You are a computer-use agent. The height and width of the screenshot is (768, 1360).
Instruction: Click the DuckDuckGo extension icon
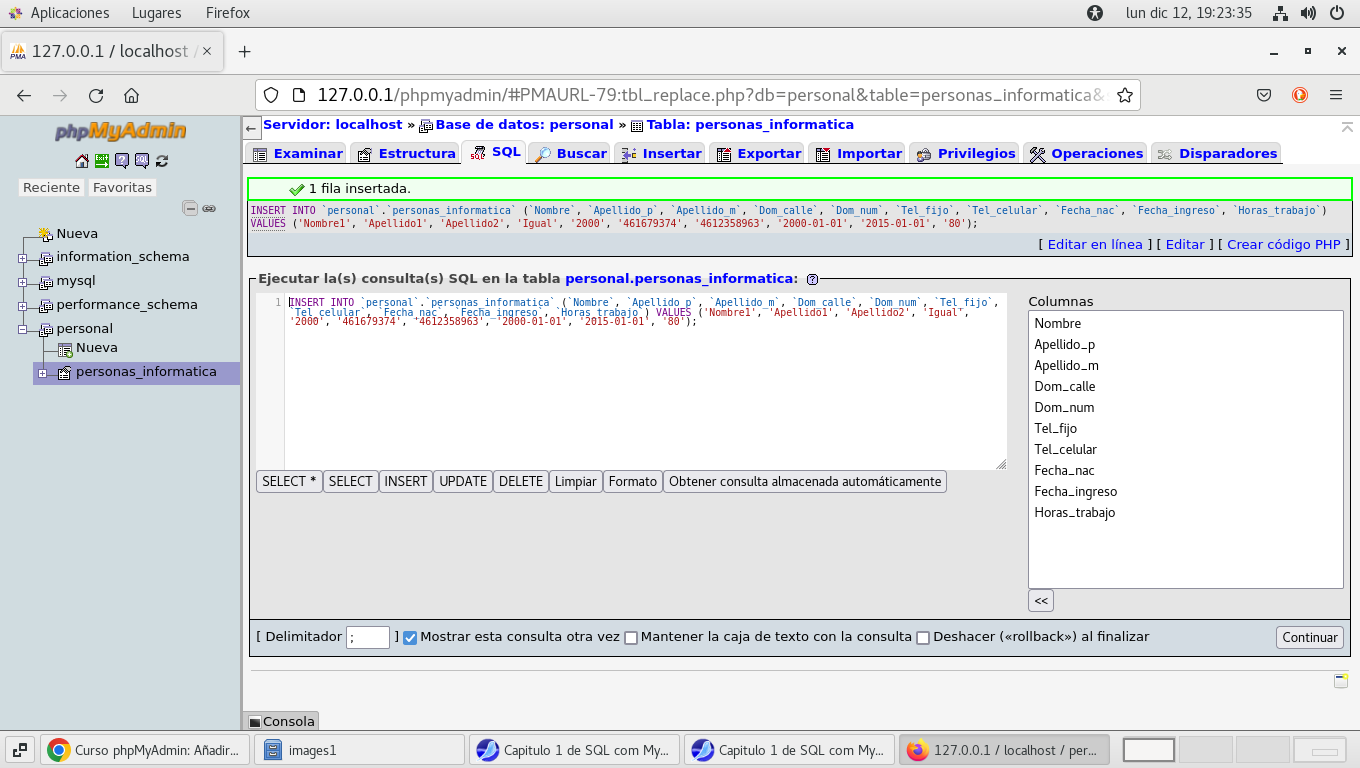point(1300,95)
